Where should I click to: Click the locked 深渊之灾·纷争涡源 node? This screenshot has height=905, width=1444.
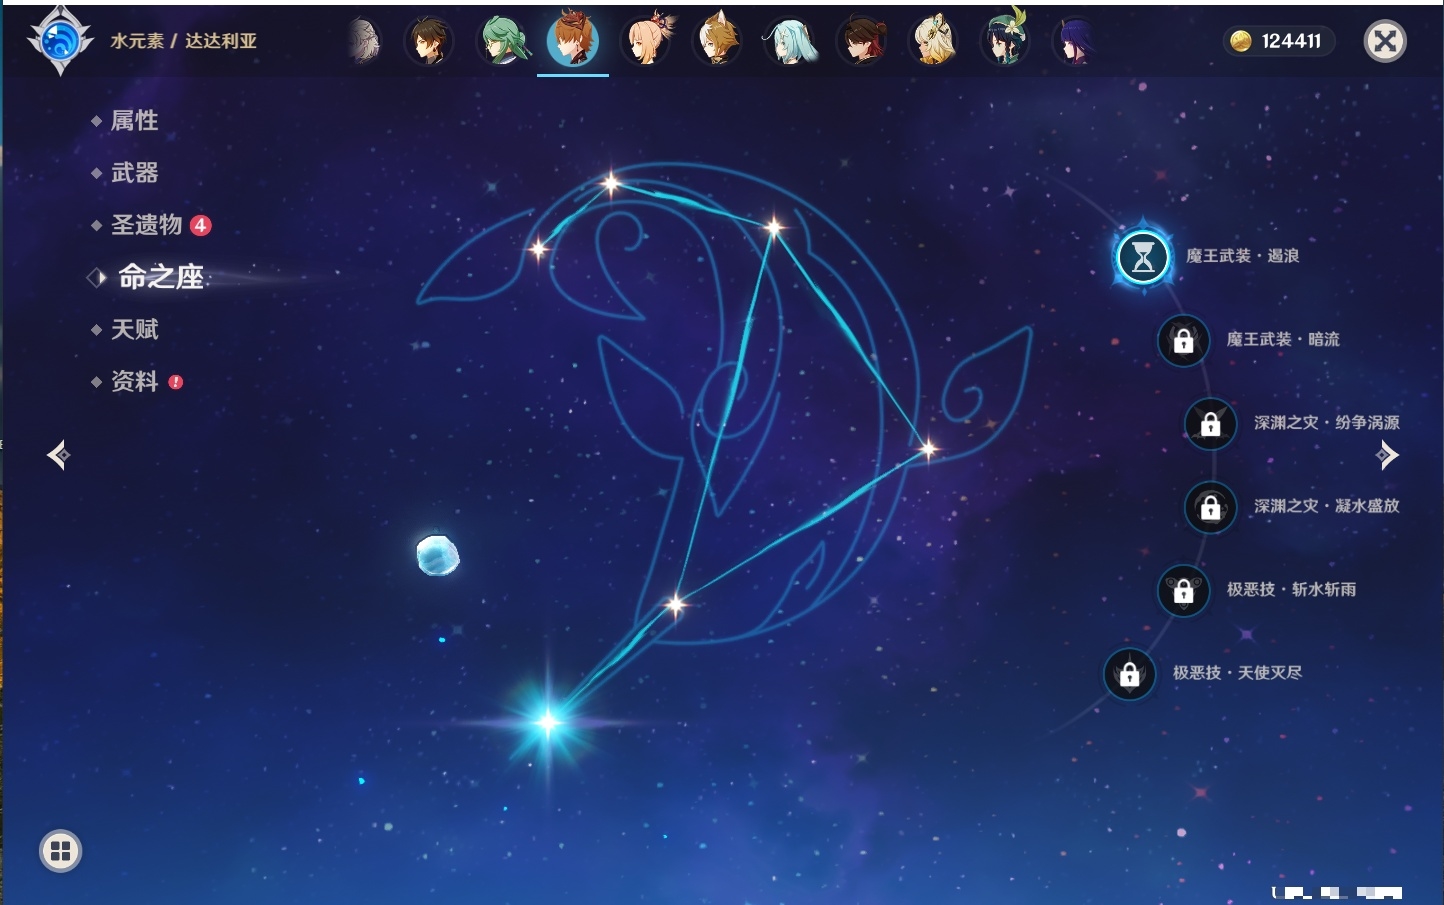[1210, 423]
